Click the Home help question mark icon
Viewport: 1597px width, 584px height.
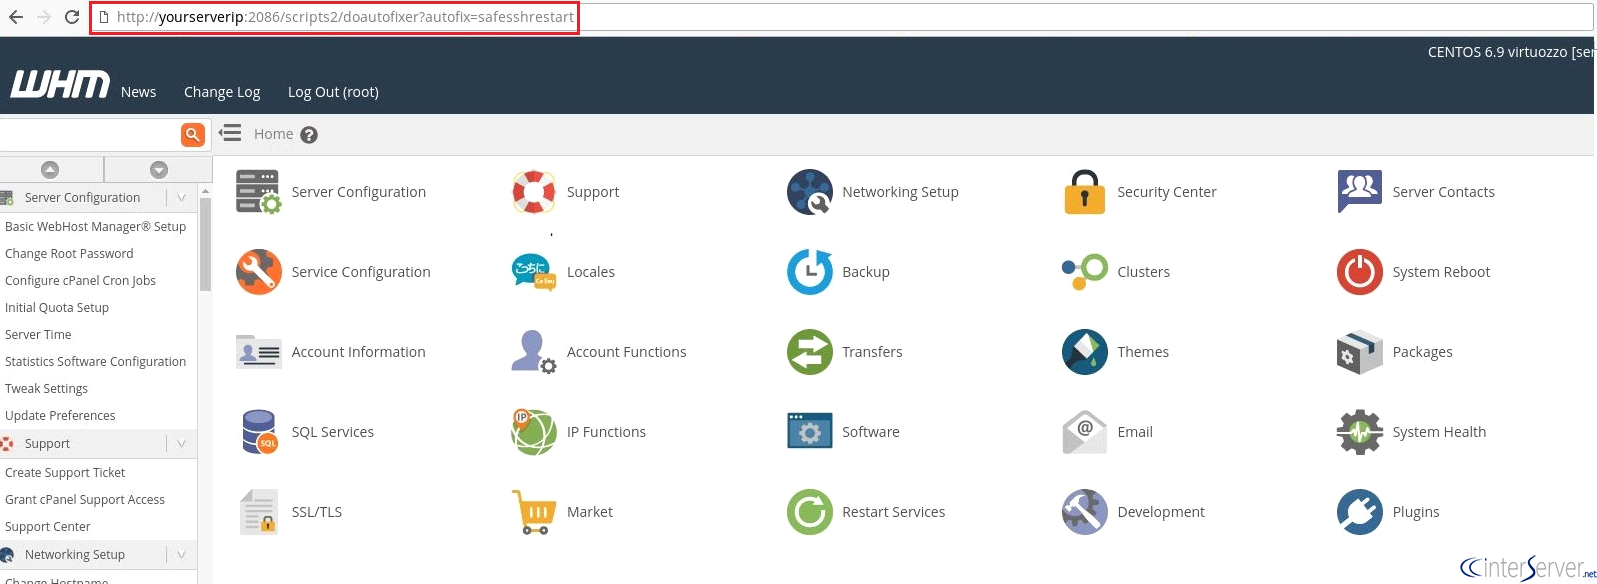(309, 135)
